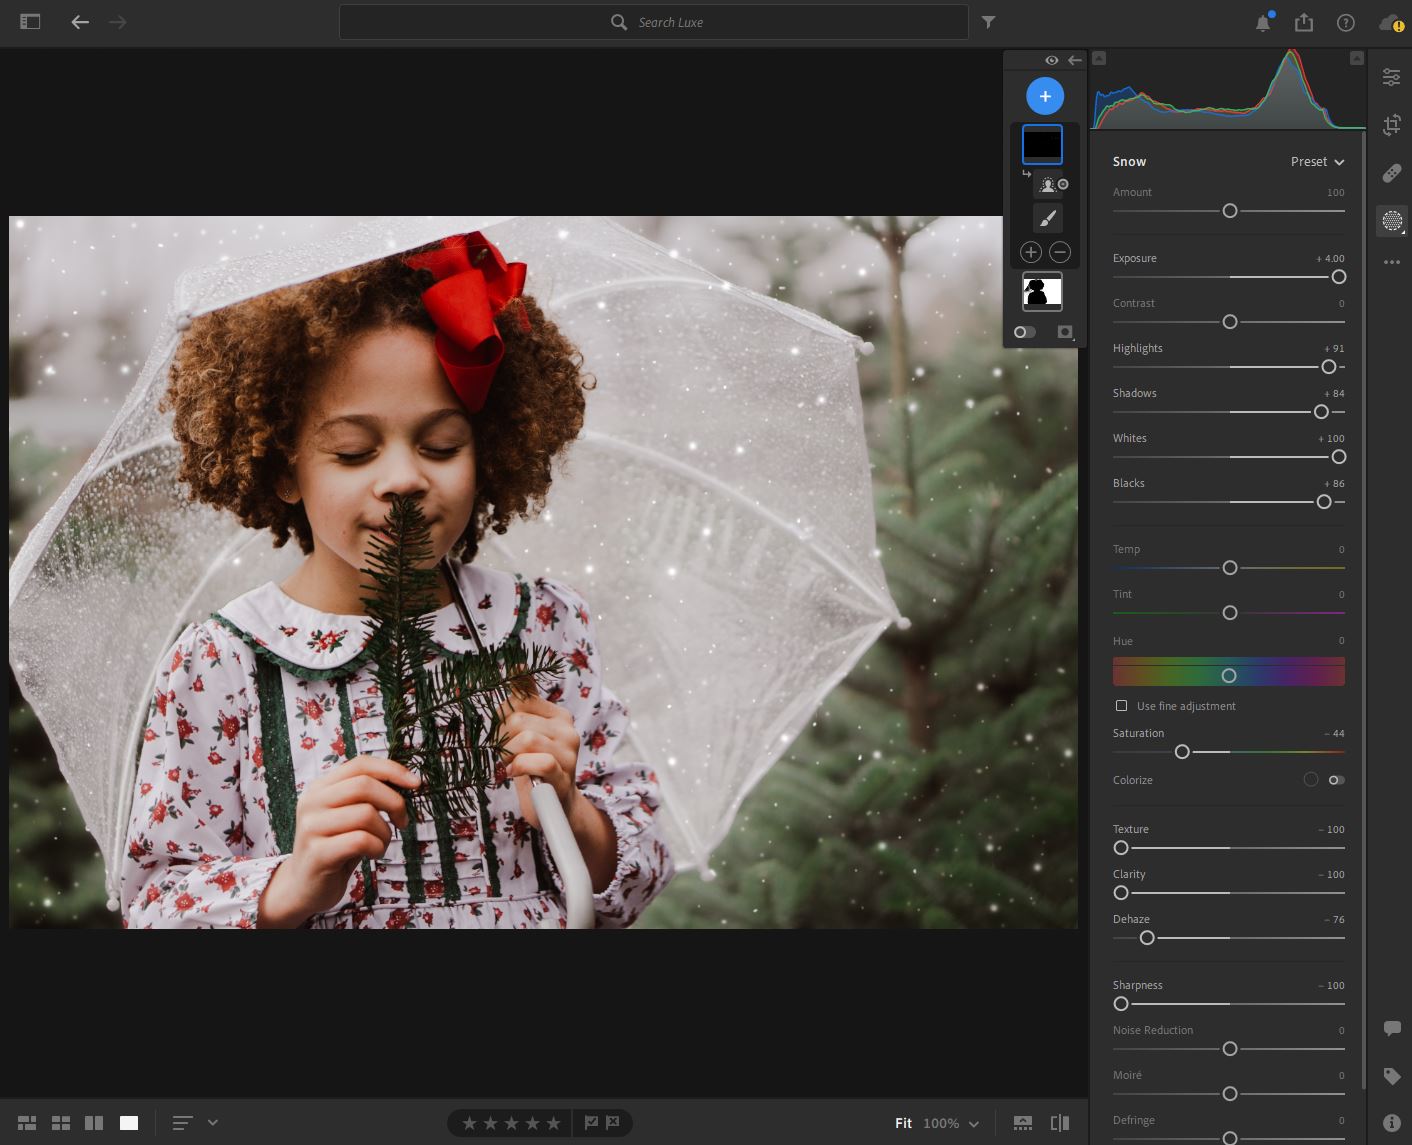This screenshot has height=1145, width=1412.
Task: Open the Preset dropdown menu
Action: (1317, 162)
